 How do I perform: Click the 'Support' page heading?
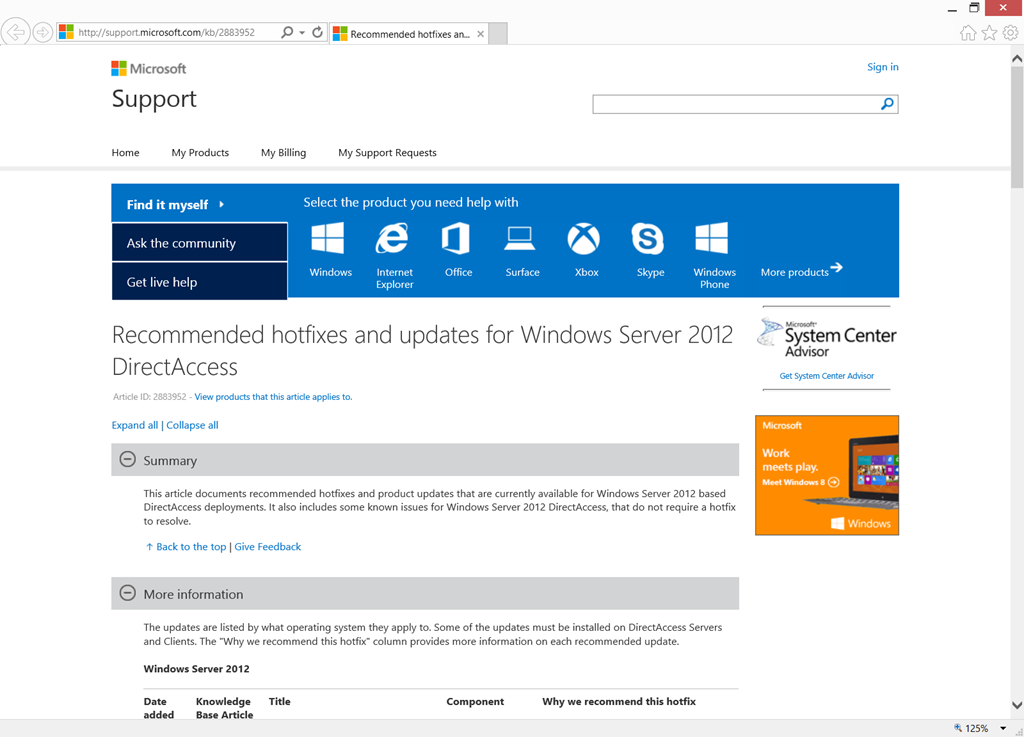pyautogui.click(x=154, y=99)
